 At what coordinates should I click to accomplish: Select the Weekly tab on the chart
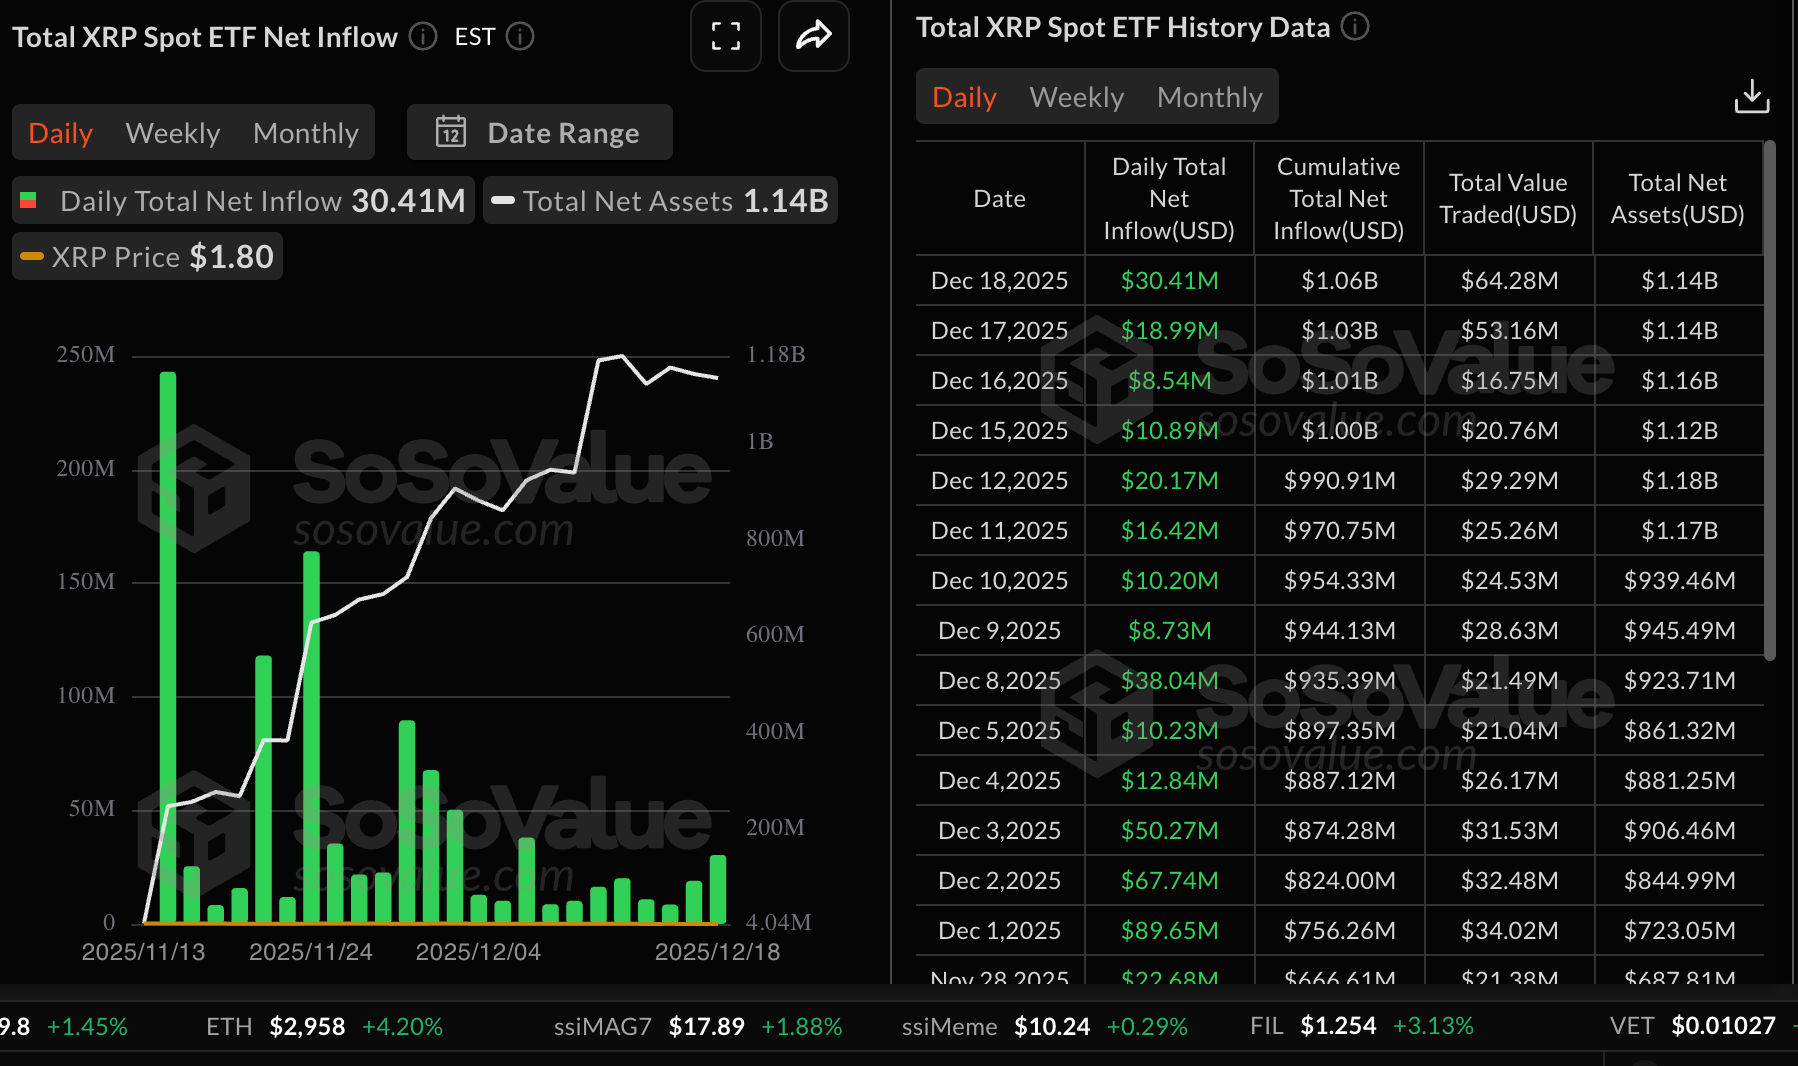172,132
